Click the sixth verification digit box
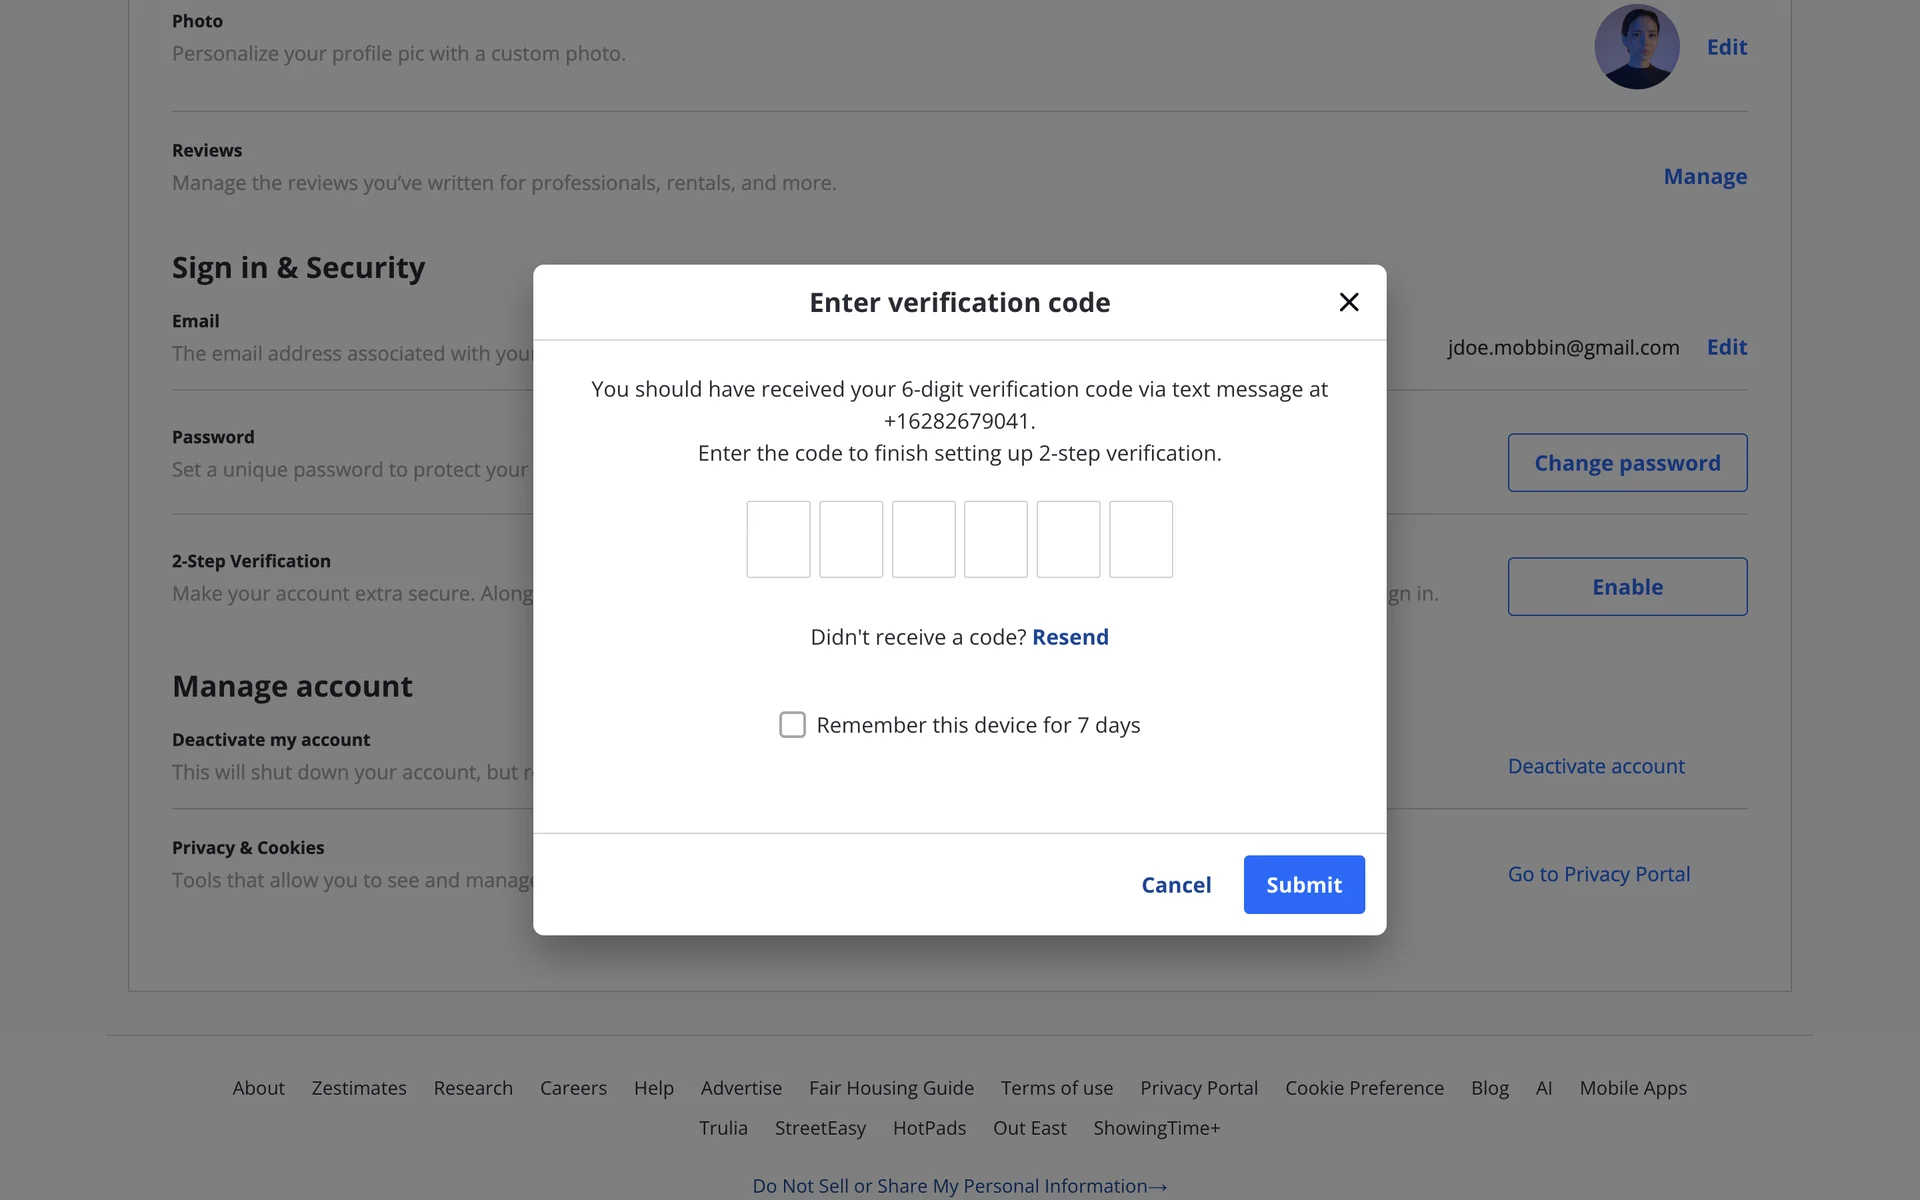The image size is (1920, 1200). [x=1140, y=539]
